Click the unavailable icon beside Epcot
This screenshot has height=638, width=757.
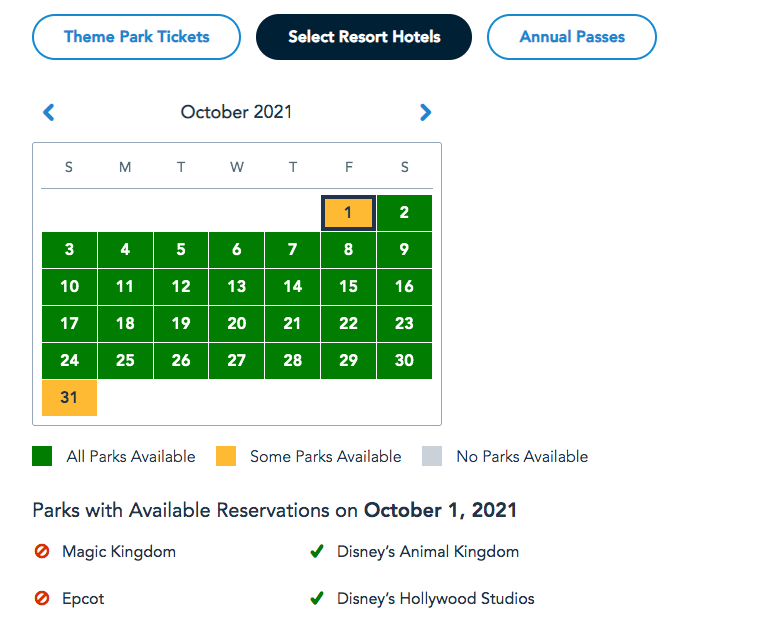click(42, 599)
